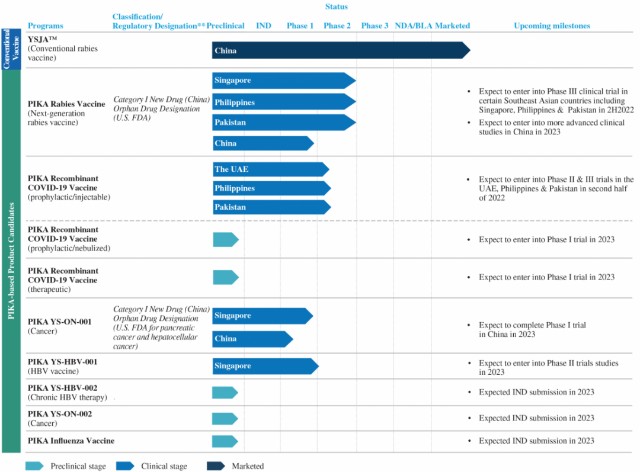The image size is (640, 472).
Task: Select the PIKA YS-ON-002 preclinical arrow
Action: click(225, 417)
